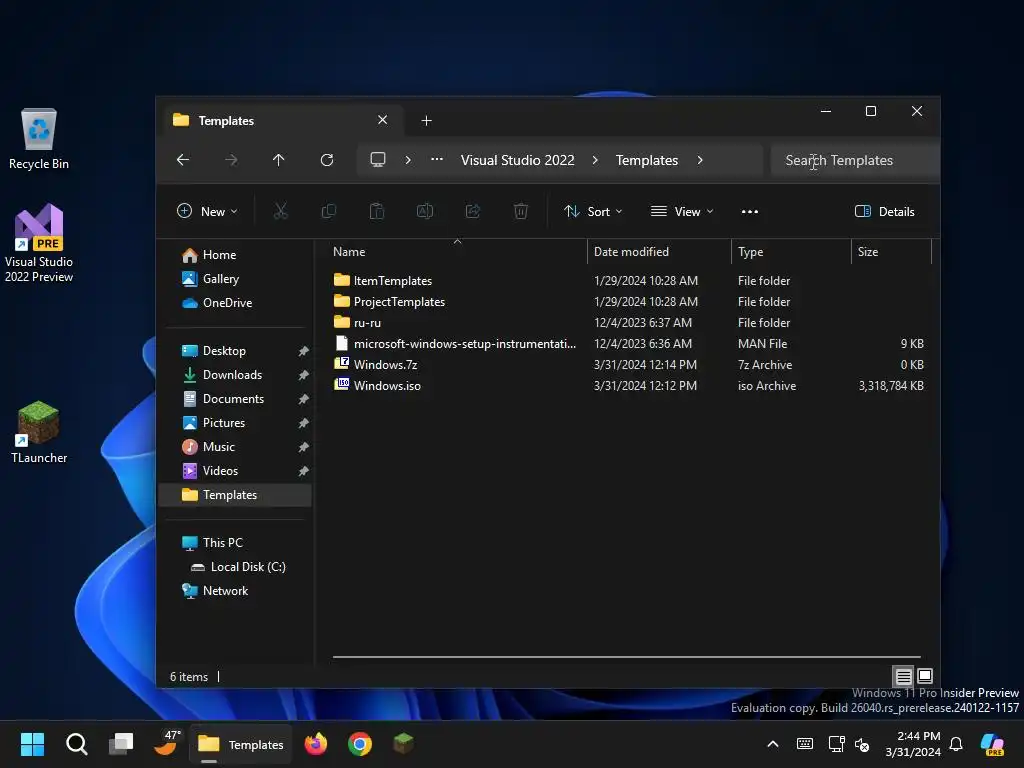Click into Search Templates field
1024x768 pixels.
point(856,160)
